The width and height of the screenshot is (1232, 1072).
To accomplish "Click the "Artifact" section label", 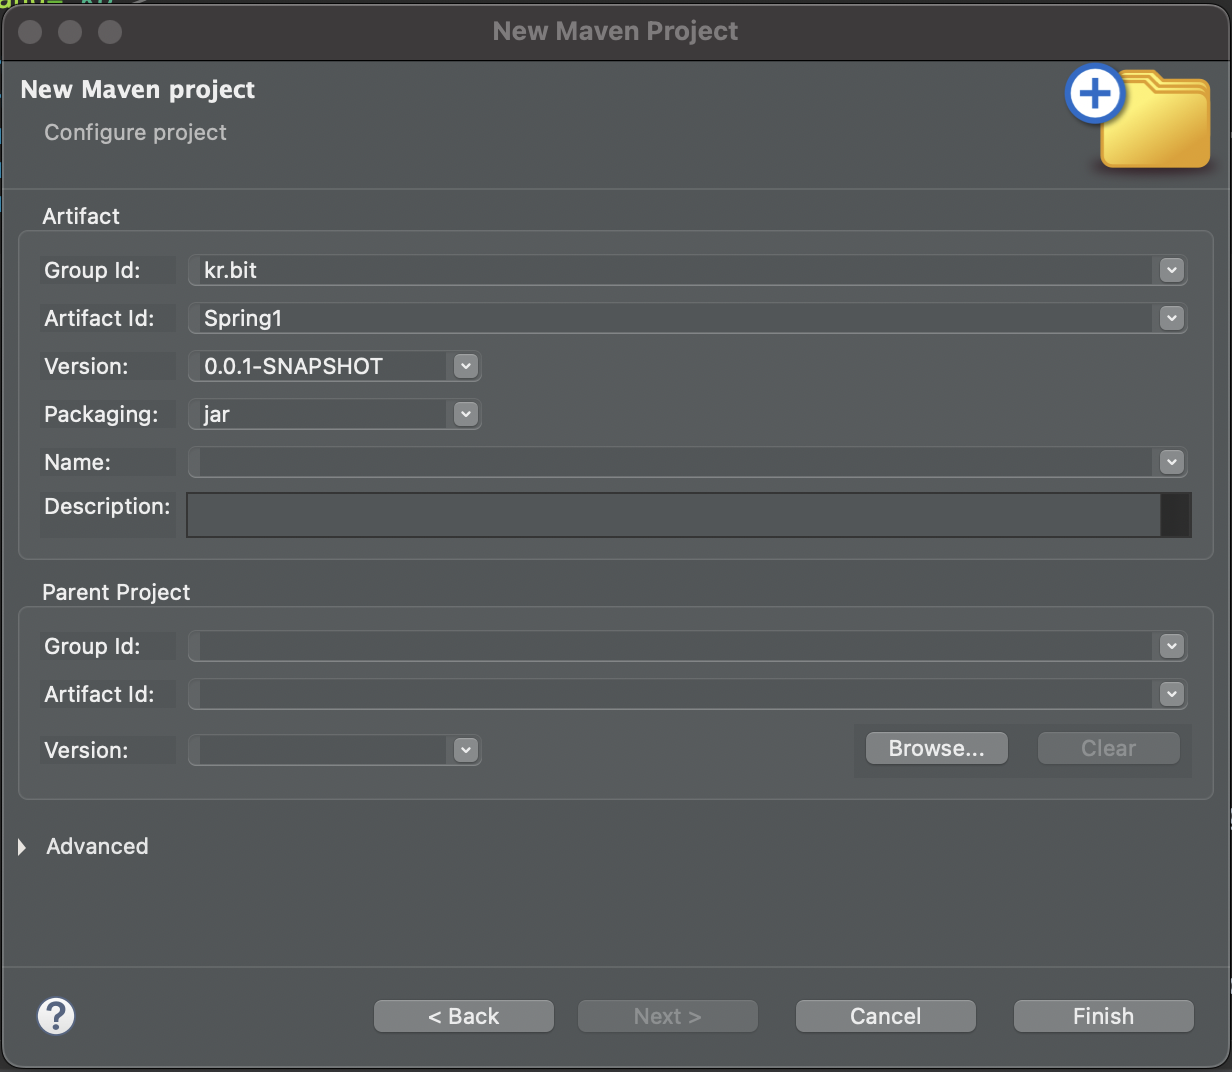I will coord(81,216).
